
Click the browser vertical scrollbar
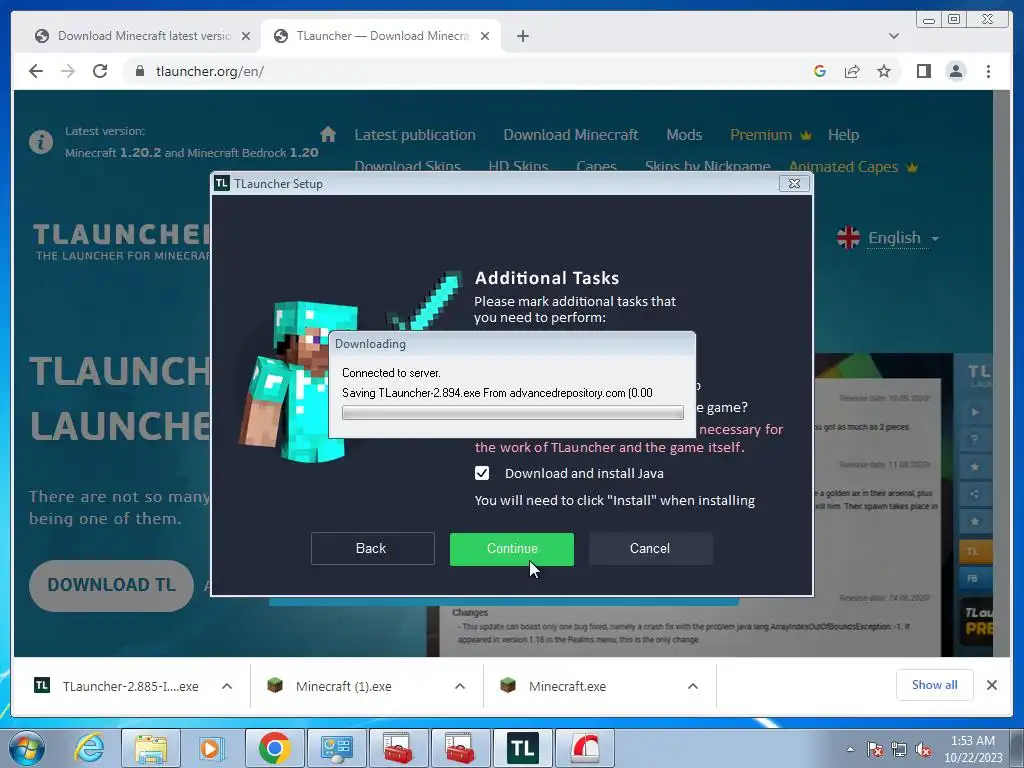1002,374
